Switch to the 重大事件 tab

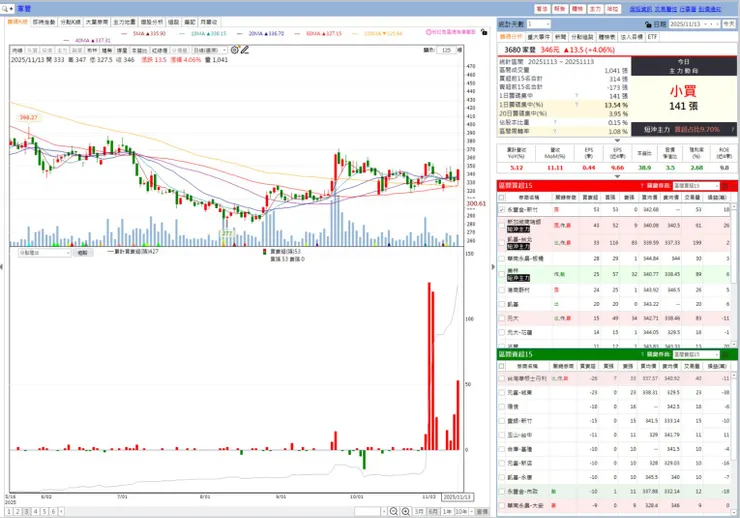538,37
